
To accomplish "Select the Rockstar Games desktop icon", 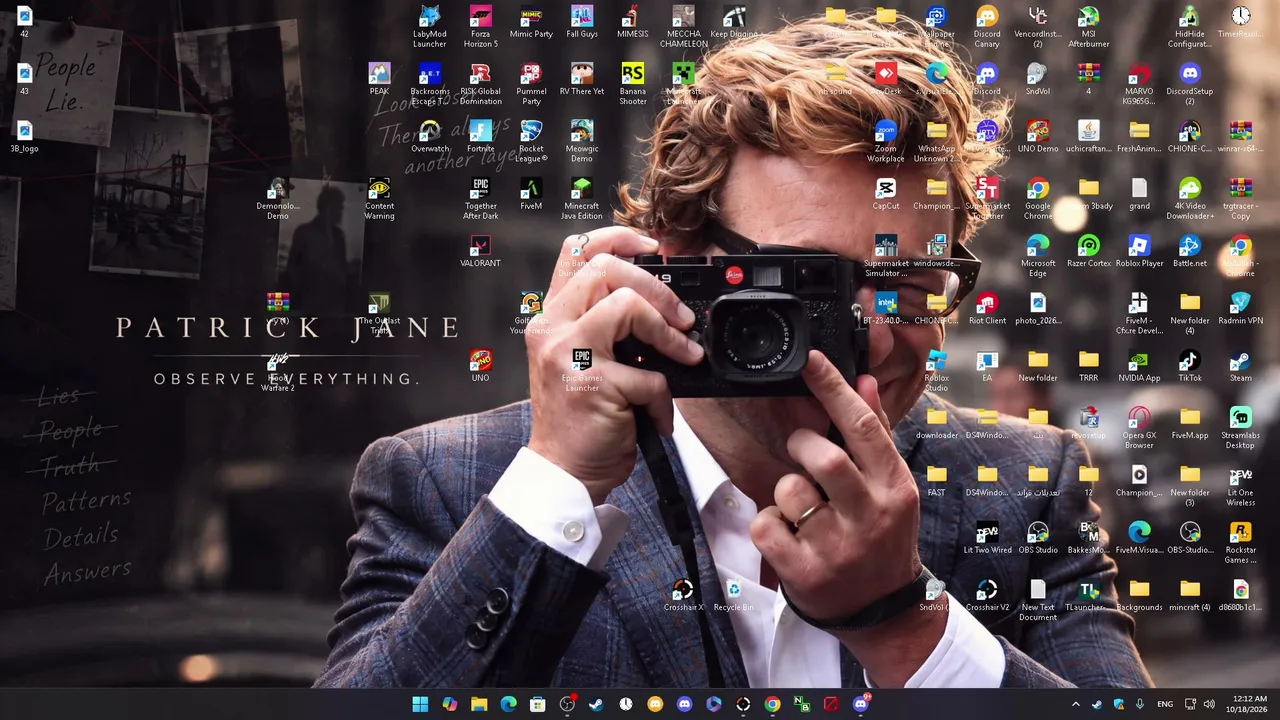I will tap(1241, 543).
